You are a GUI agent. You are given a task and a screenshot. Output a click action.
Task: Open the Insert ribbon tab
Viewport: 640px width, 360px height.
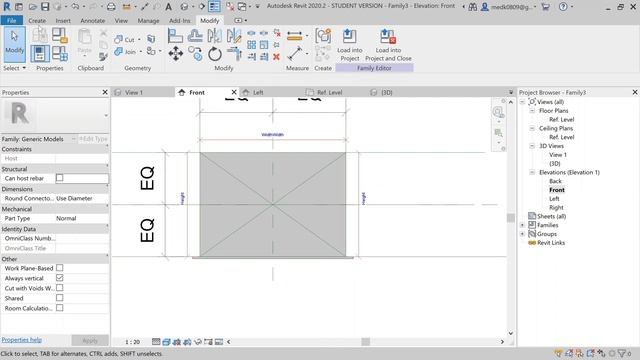pyautogui.click(x=63, y=20)
